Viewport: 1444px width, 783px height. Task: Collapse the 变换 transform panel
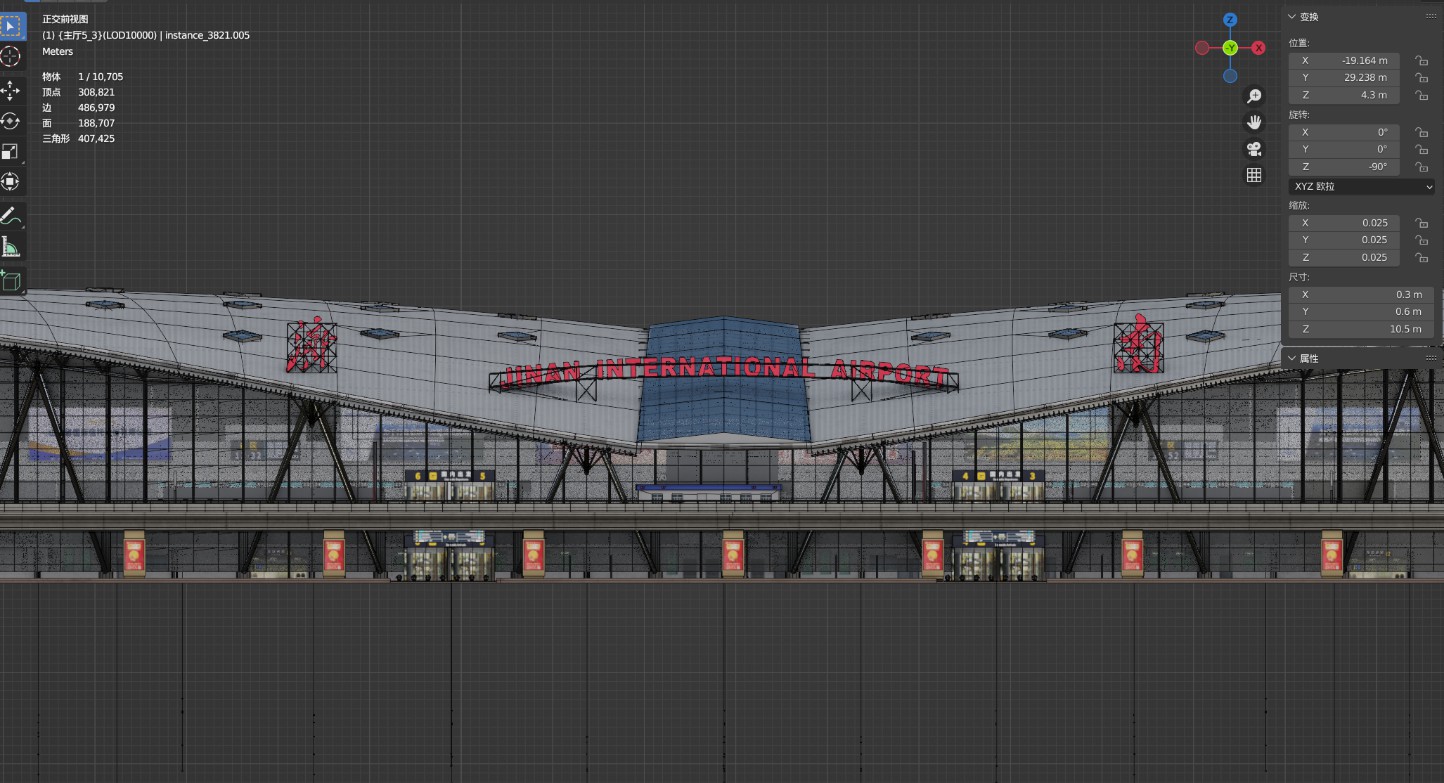1292,17
